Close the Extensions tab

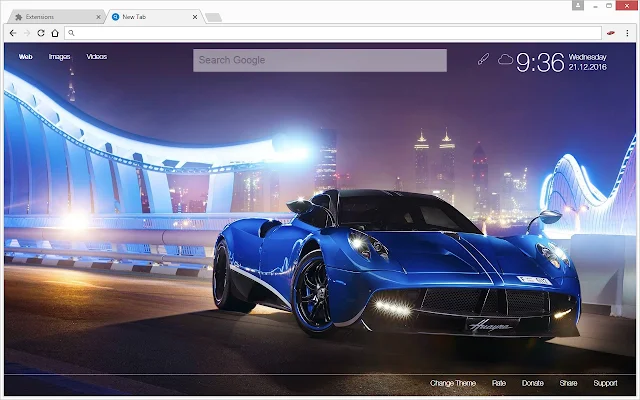[x=98, y=17]
